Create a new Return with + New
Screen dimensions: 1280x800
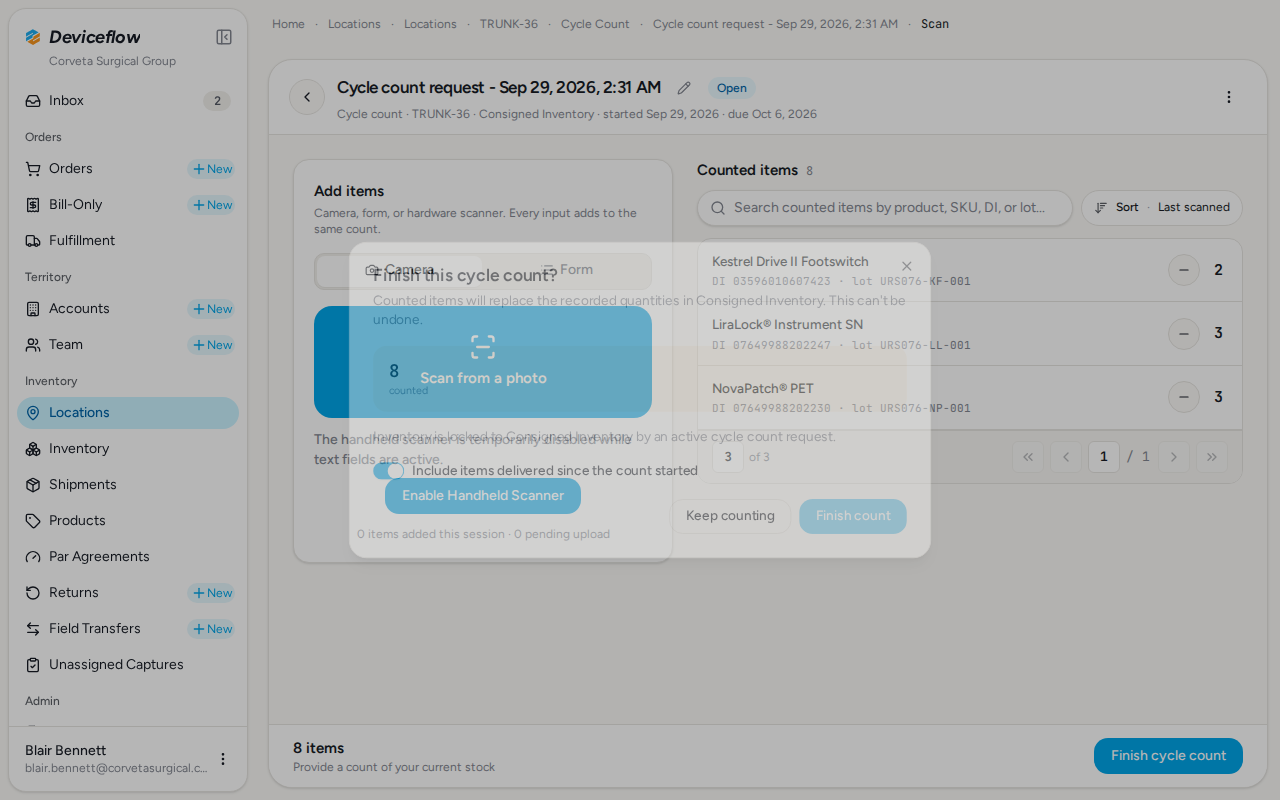click(212, 593)
